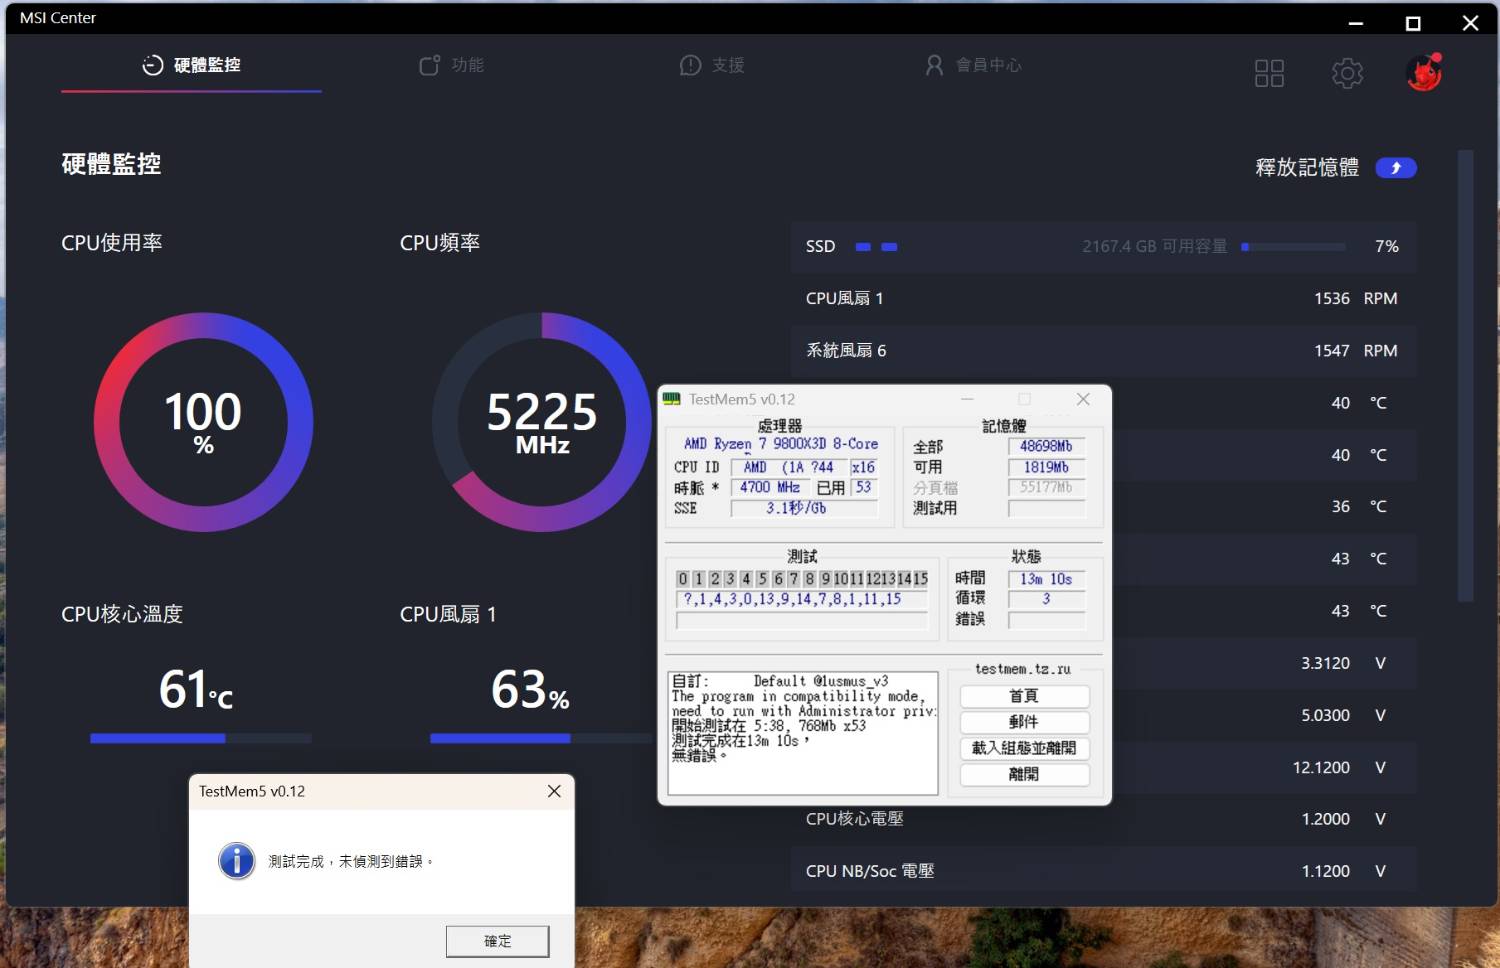Viewport: 1500px width, 968px height.
Task: Click the CPU使用率 100% gauge
Action: click(x=203, y=422)
